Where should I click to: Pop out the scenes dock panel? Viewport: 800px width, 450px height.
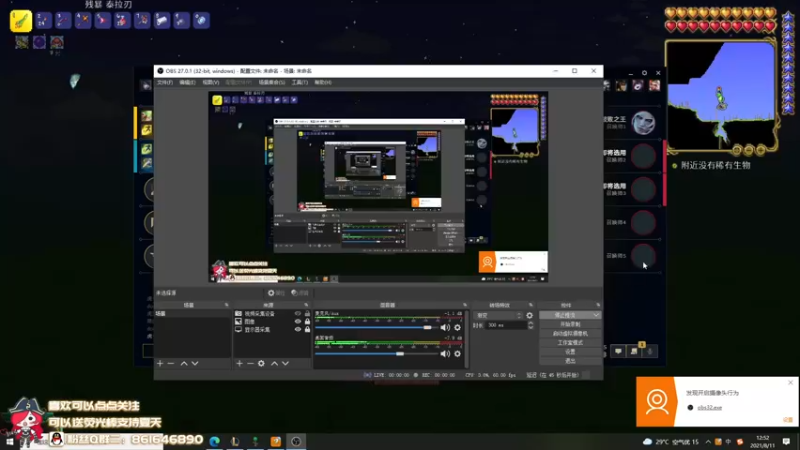pyautogui.click(x=227, y=305)
